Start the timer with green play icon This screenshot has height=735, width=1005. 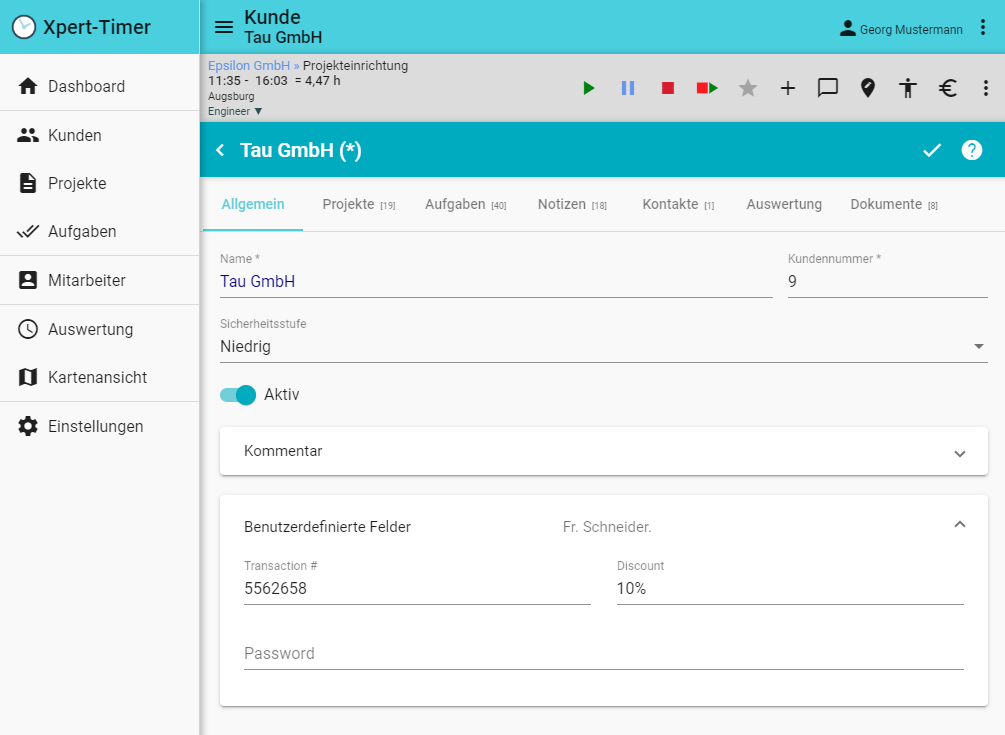point(588,88)
